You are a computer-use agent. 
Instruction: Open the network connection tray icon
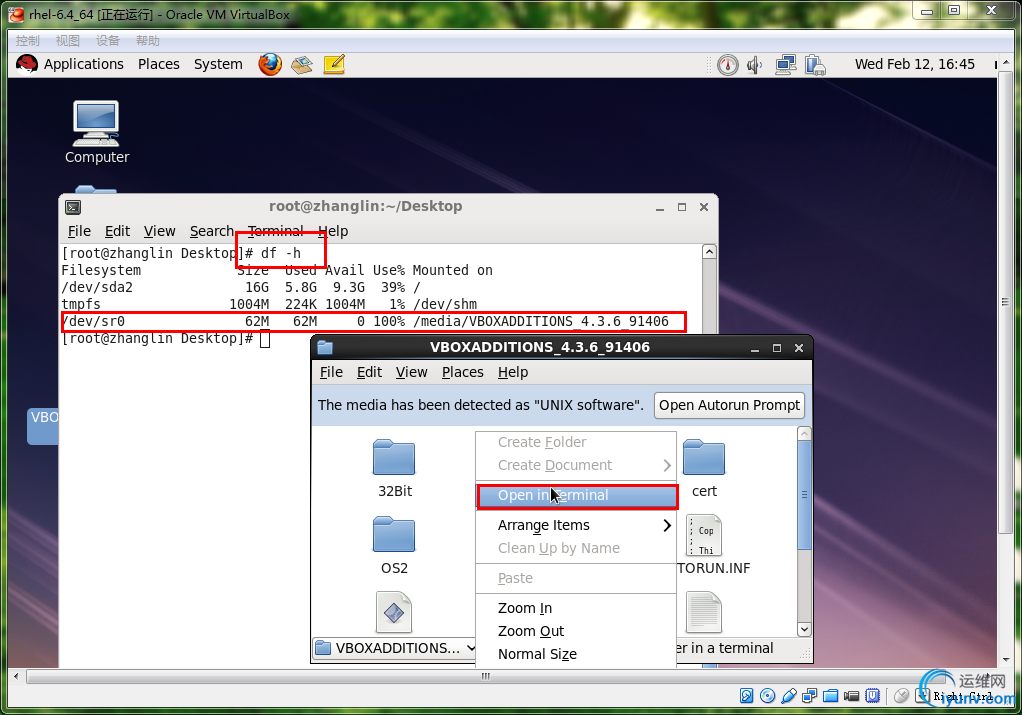(x=785, y=65)
